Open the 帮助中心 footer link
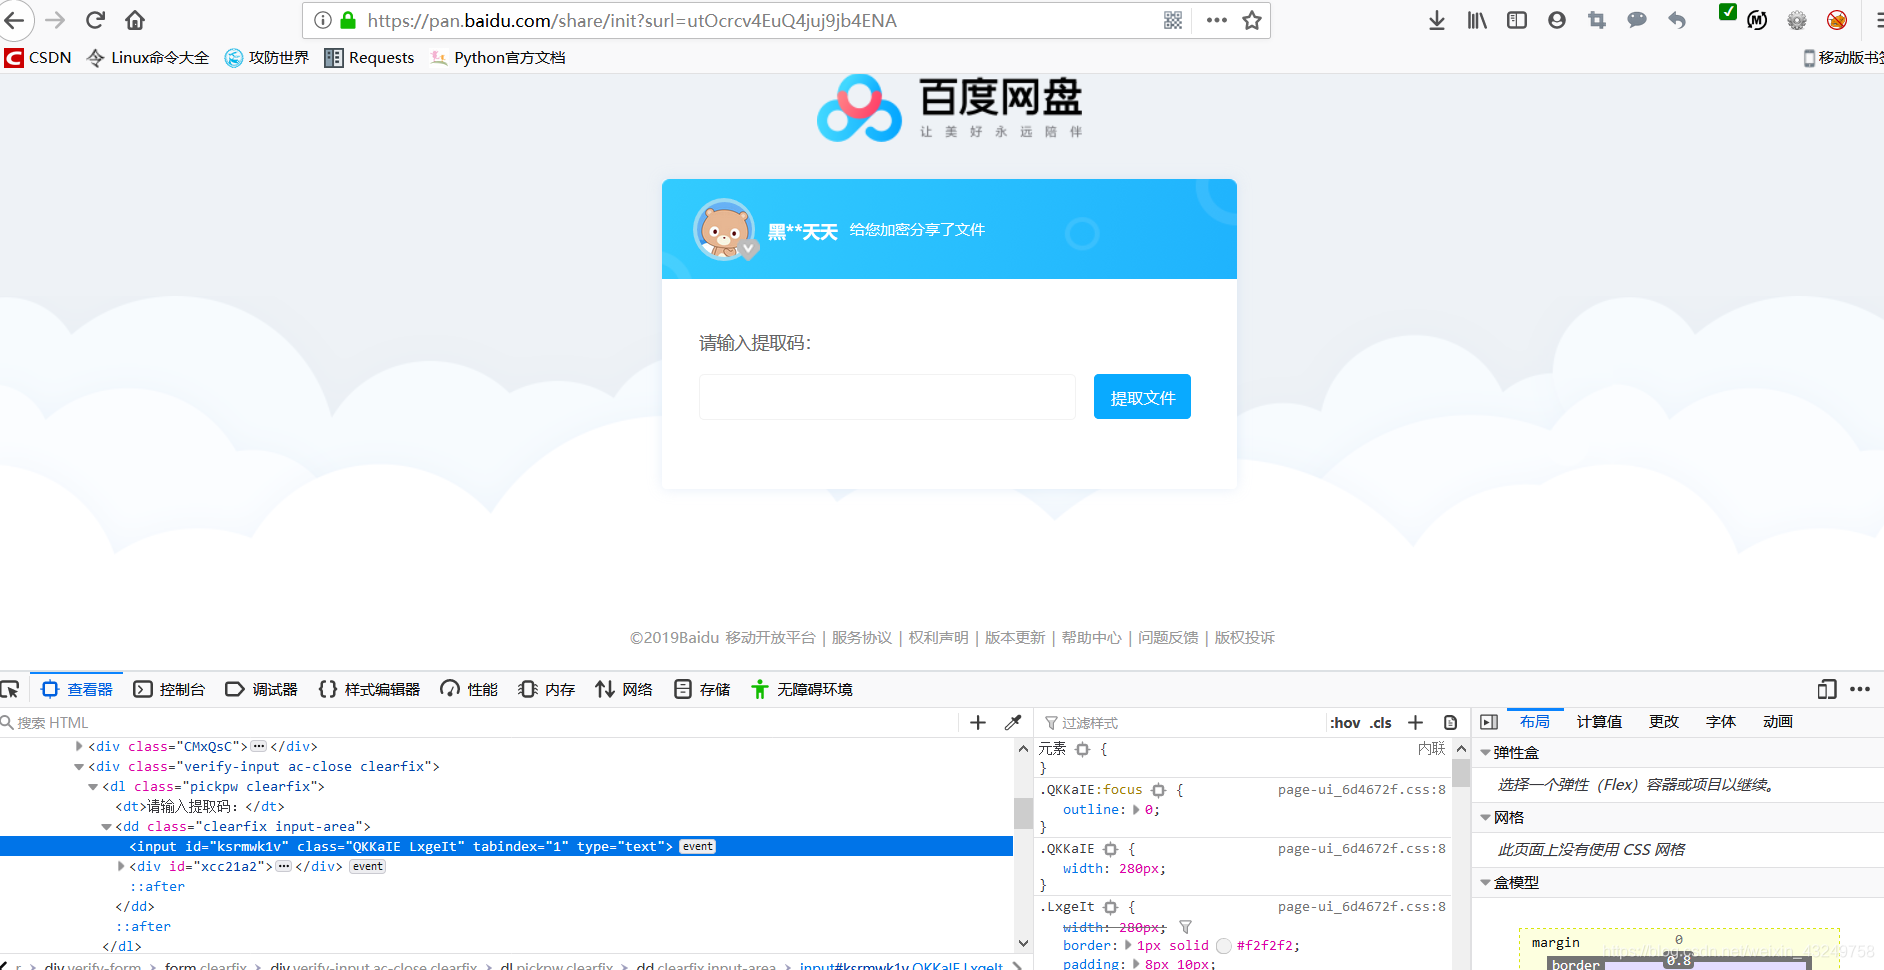 (x=1092, y=638)
